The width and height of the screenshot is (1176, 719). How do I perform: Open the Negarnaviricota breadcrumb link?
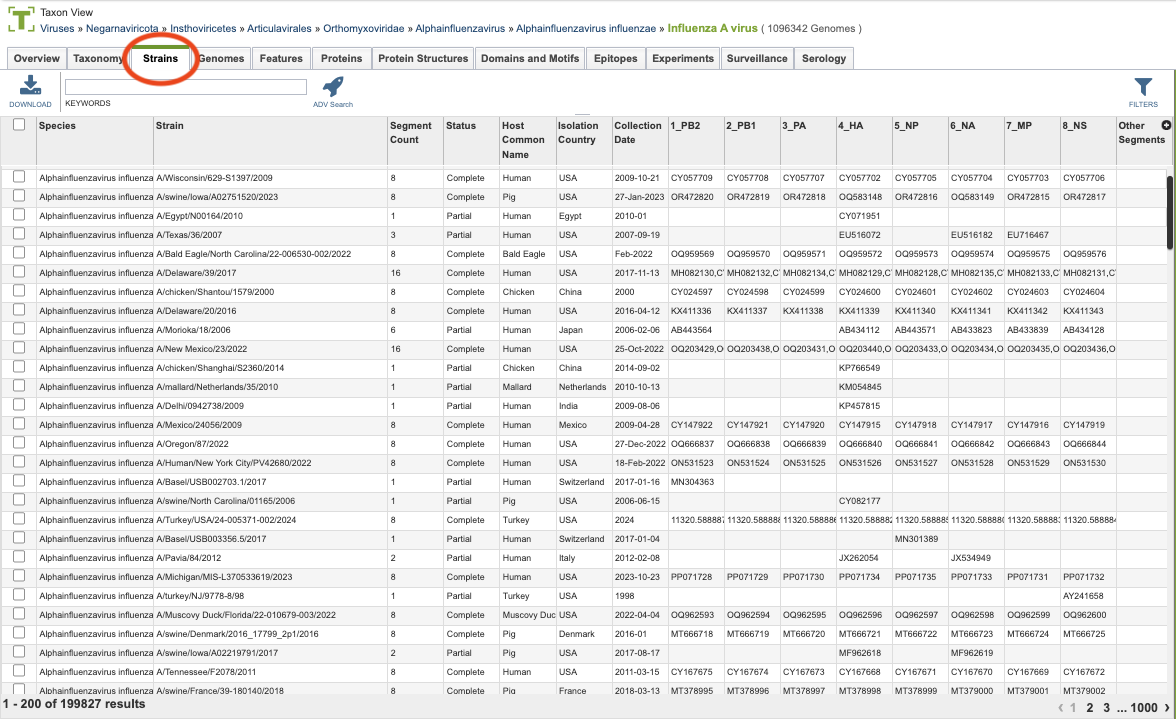point(122,28)
